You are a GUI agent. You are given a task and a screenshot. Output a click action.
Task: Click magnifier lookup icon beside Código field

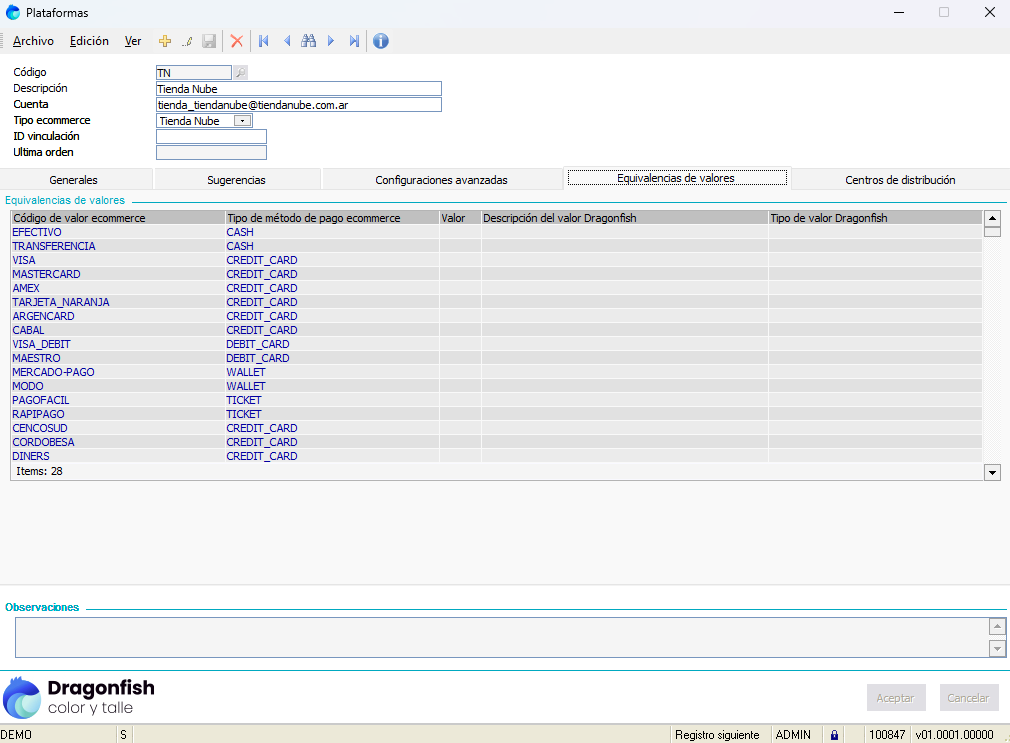coord(240,72)
